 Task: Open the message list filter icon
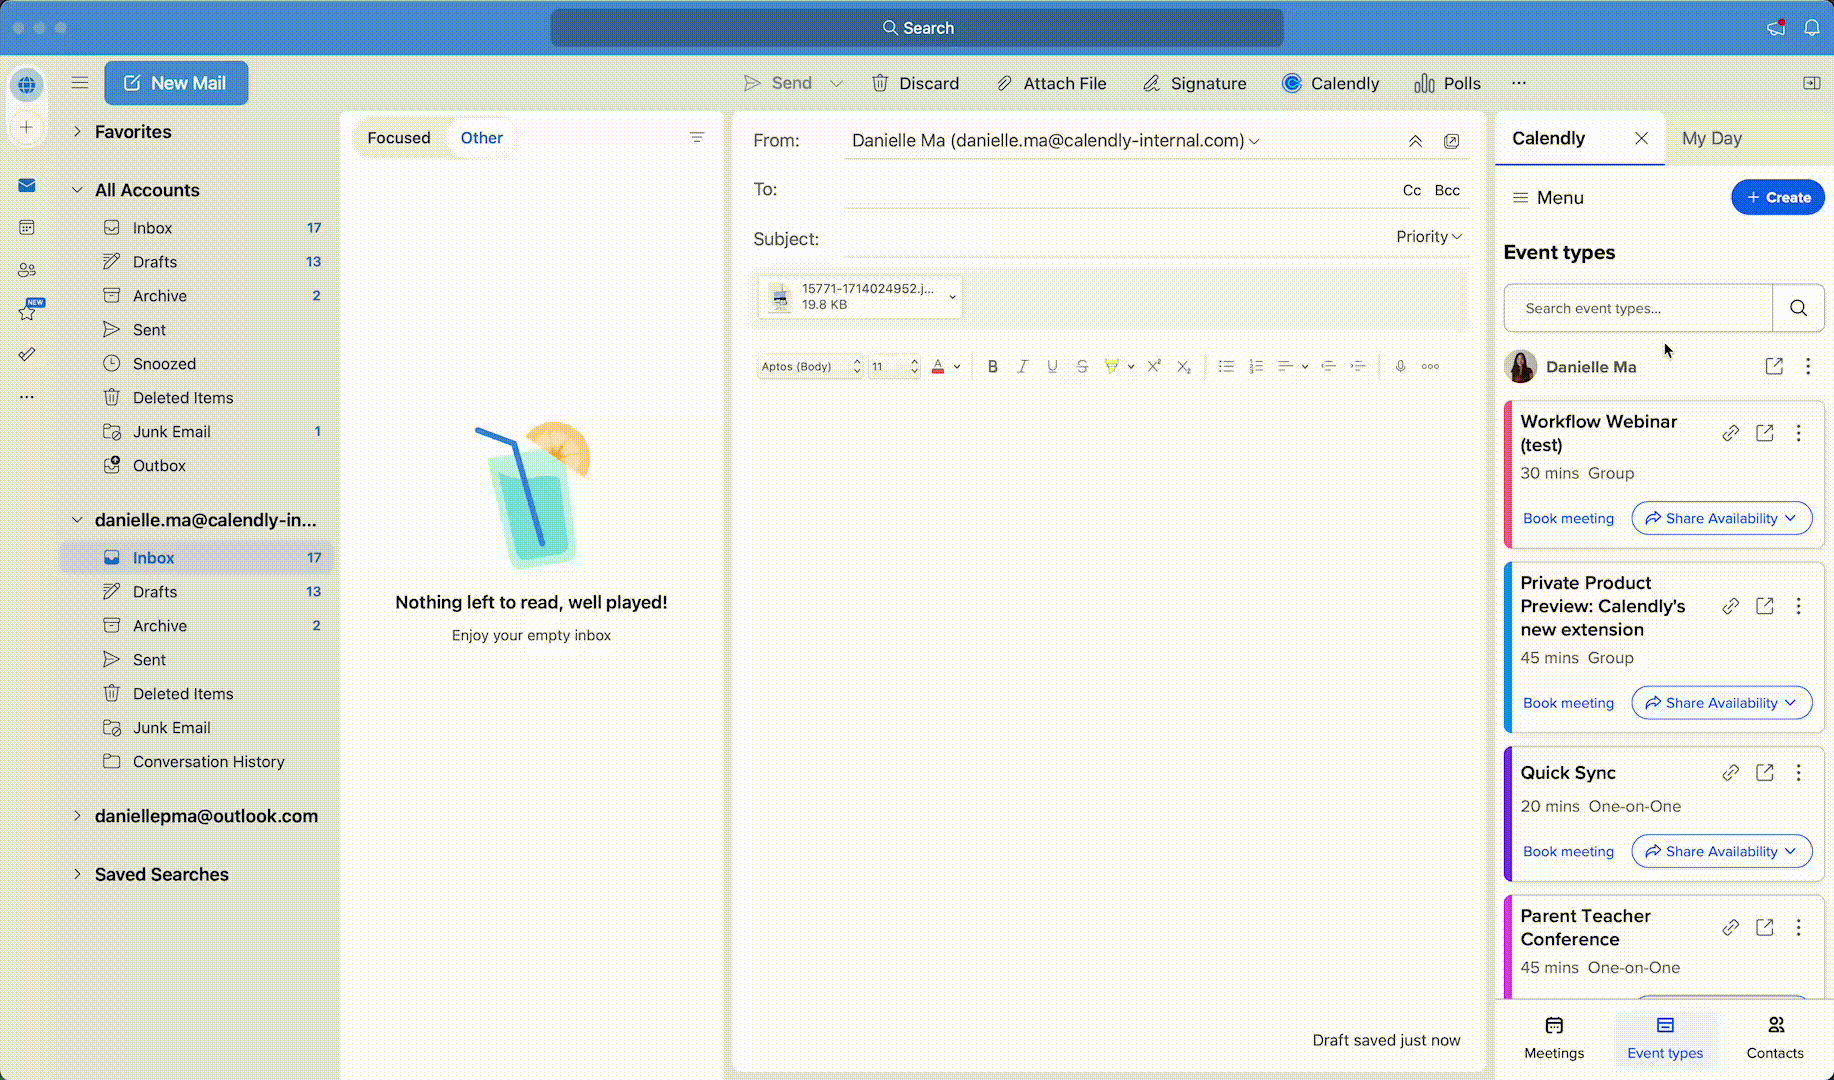(697, 137)
